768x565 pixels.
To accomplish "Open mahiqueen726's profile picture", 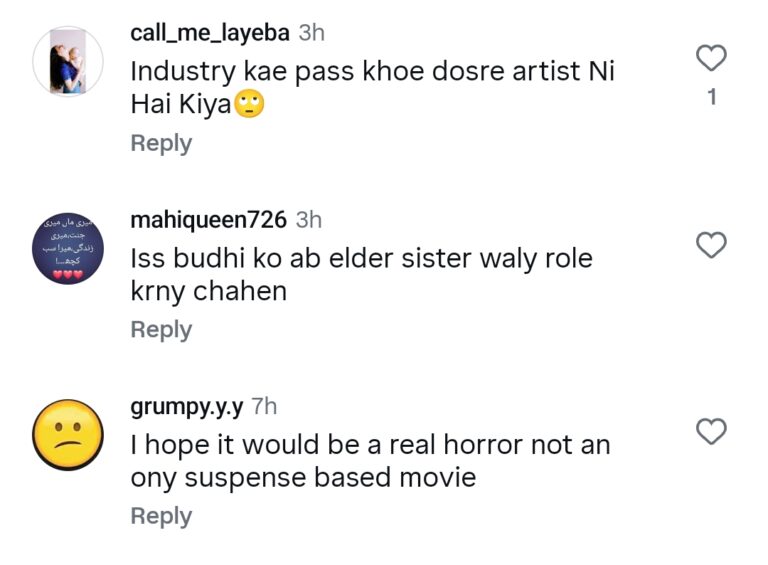I will point(69,248).
